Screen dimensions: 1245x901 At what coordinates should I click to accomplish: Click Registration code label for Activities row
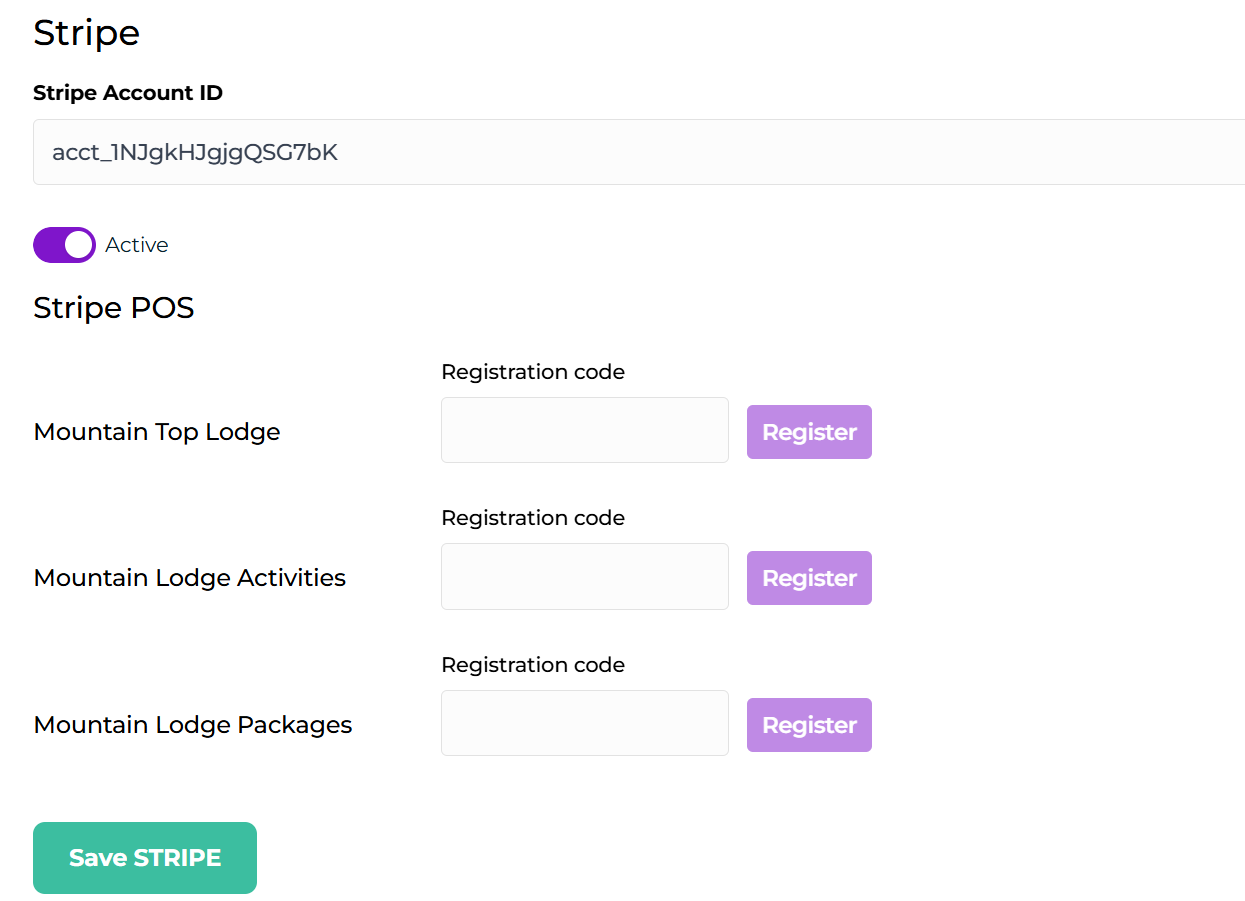(533, 518)
